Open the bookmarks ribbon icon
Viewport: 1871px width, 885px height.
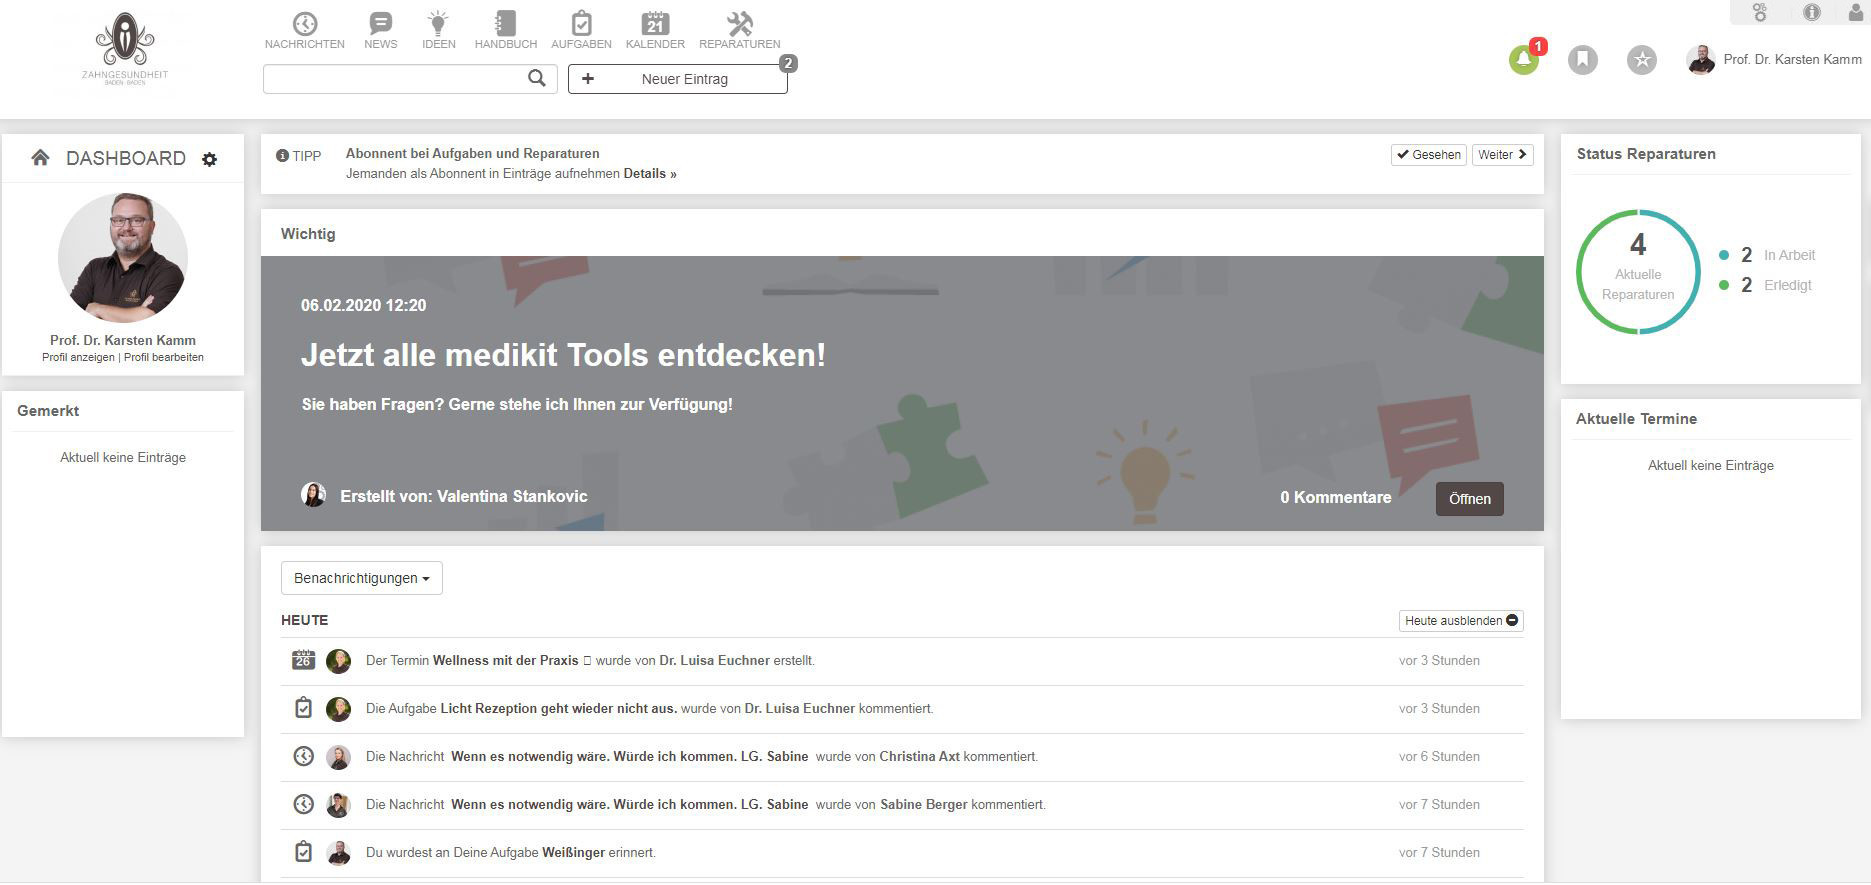1582,60
